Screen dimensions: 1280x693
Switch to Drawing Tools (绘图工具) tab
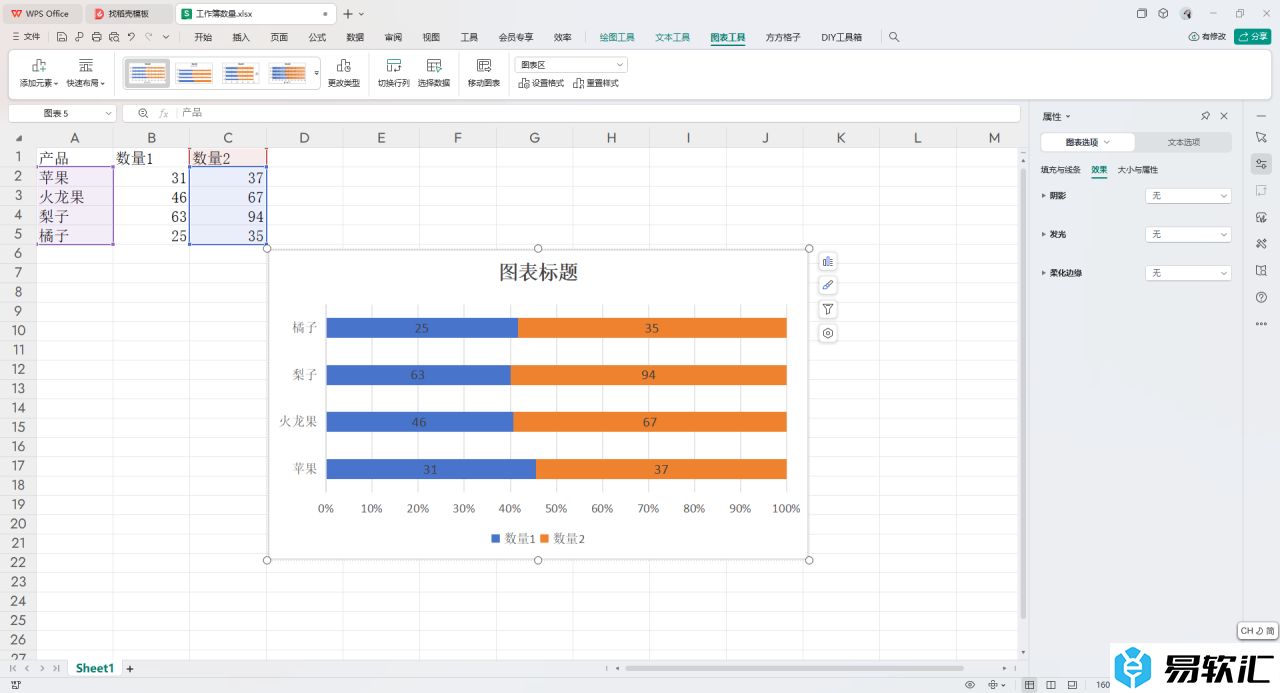coord(617,37)
